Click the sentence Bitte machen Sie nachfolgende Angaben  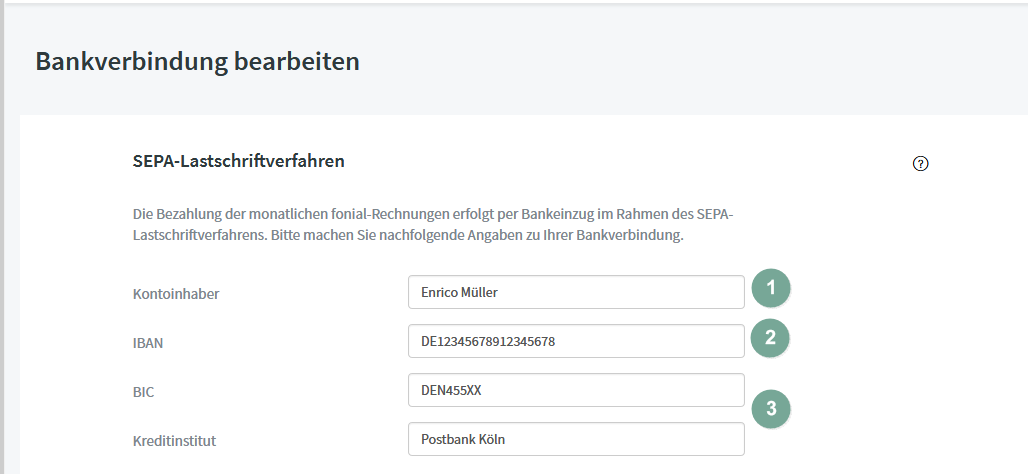pyautogui.click(x=477, y=235)
